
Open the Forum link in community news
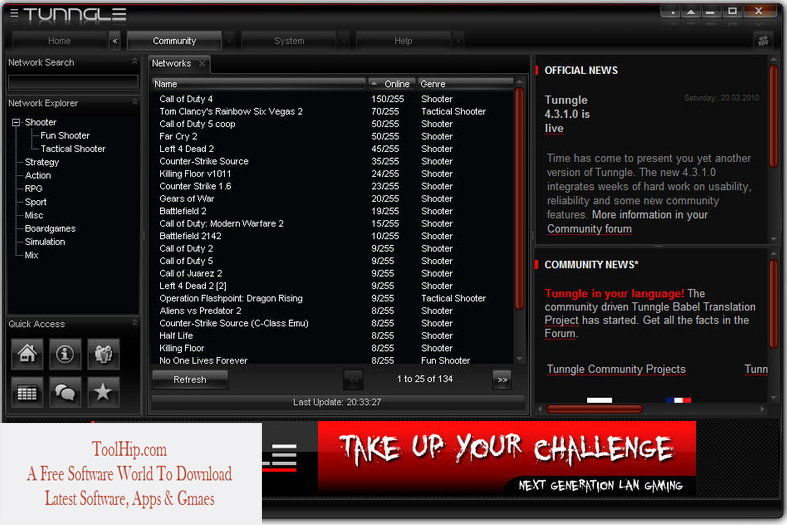[x=560, y=333]
